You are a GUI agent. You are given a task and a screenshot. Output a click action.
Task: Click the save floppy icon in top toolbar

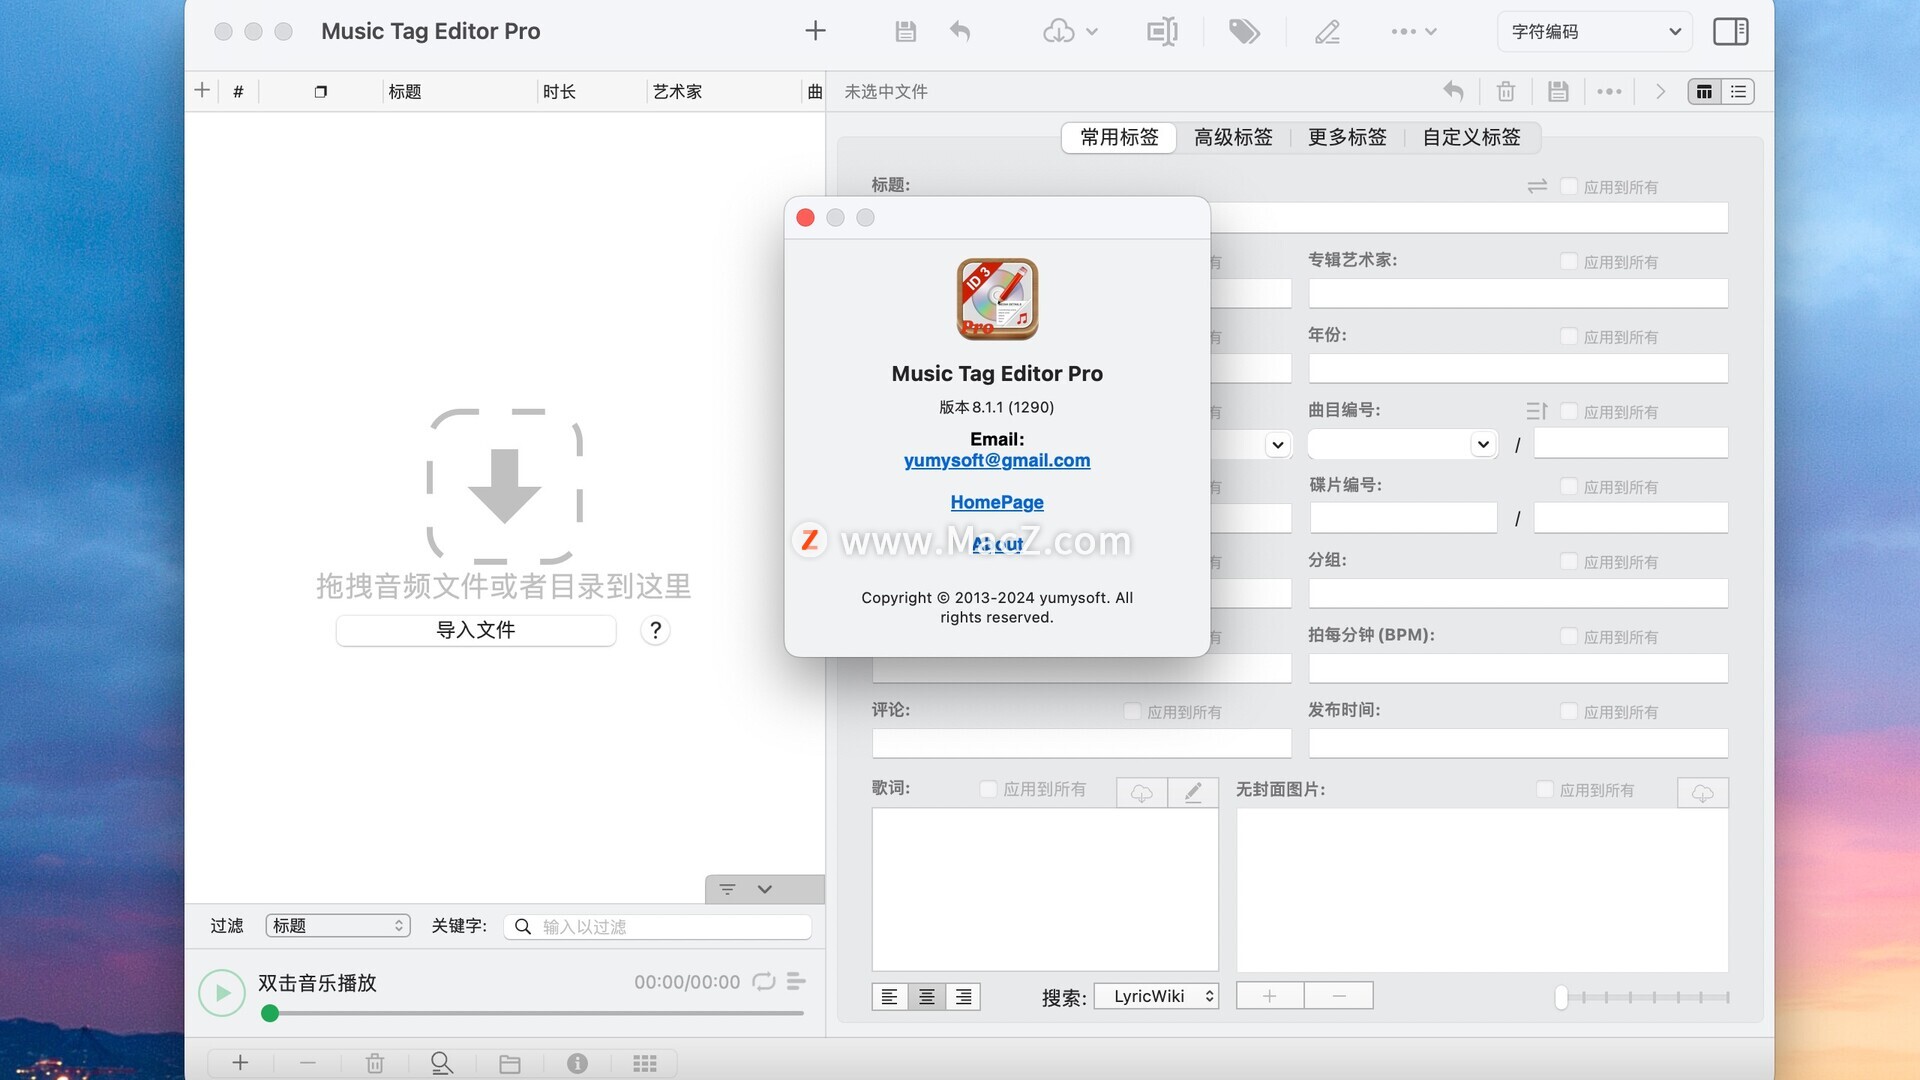click(905, 31)
